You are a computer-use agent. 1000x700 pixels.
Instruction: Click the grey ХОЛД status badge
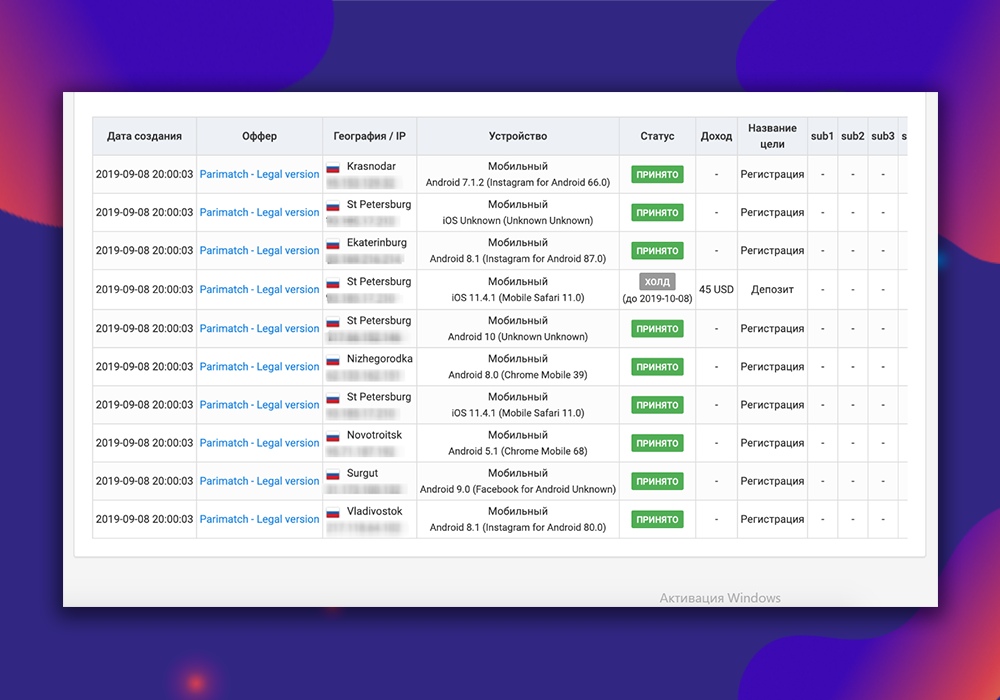click(657, 282)
